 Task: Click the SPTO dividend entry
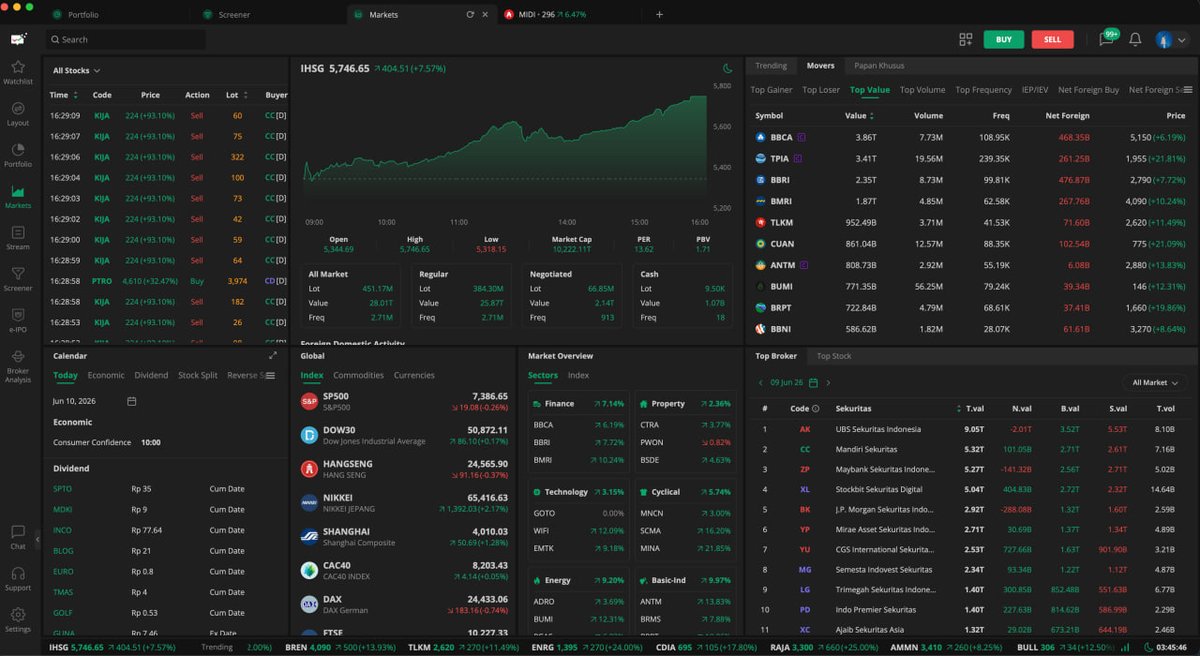62,489
